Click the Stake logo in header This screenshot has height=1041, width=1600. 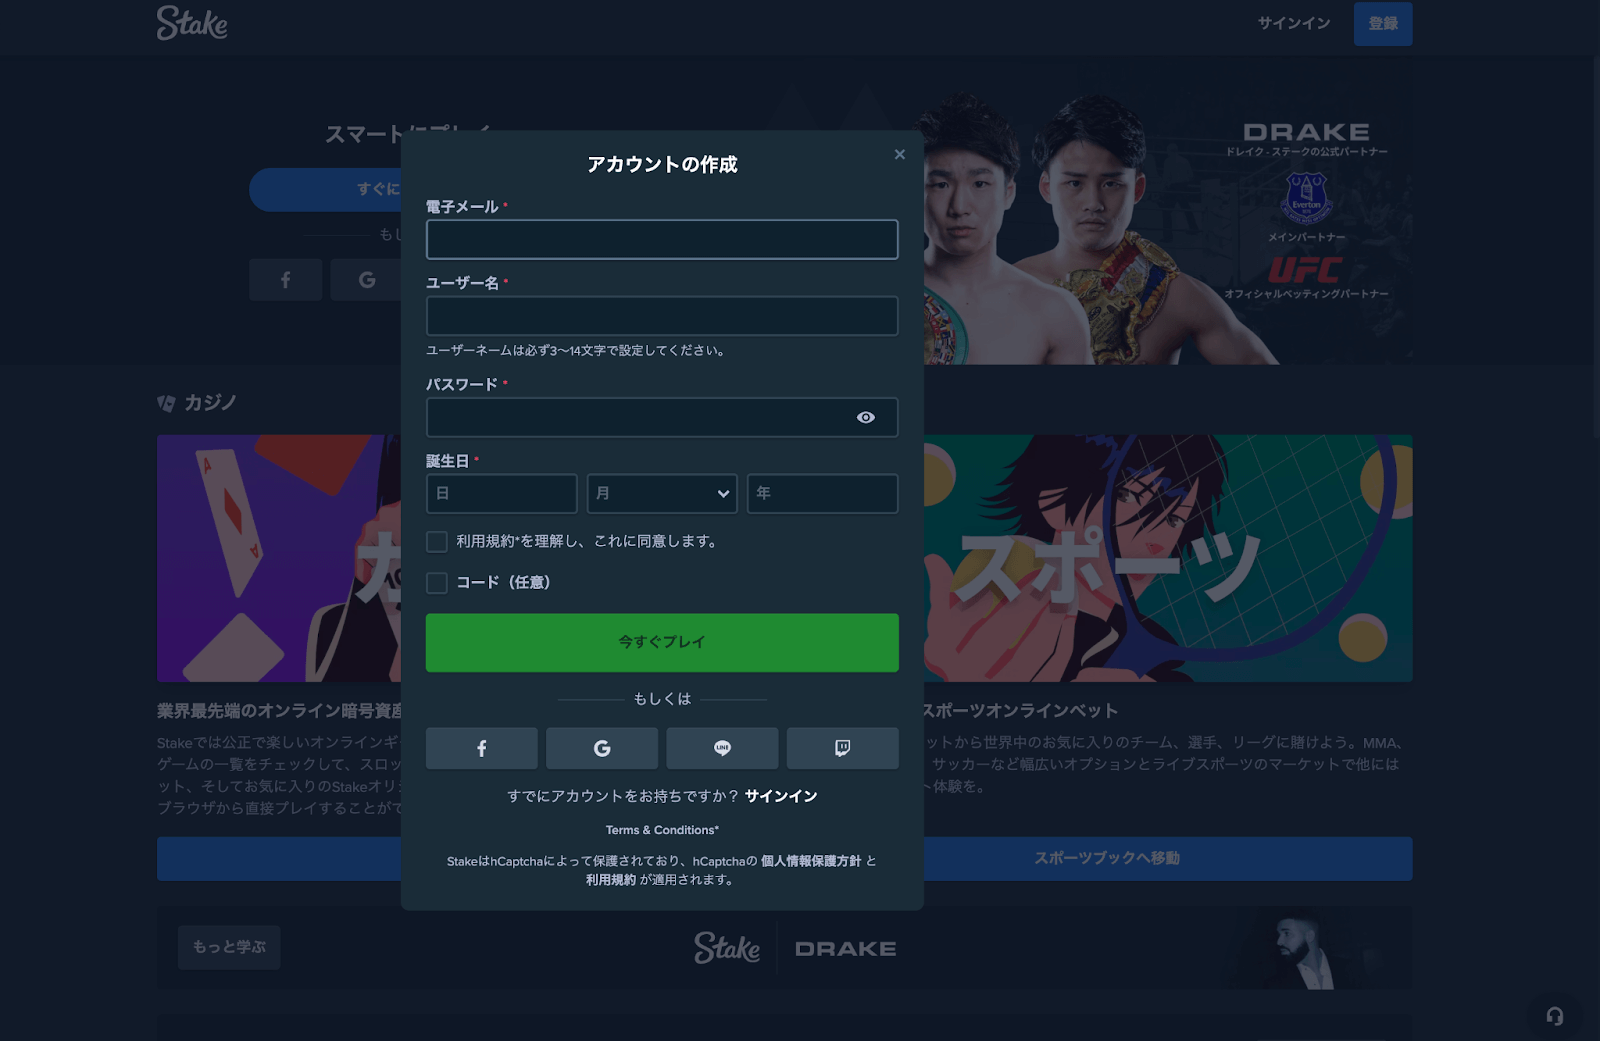coord(192,23)
